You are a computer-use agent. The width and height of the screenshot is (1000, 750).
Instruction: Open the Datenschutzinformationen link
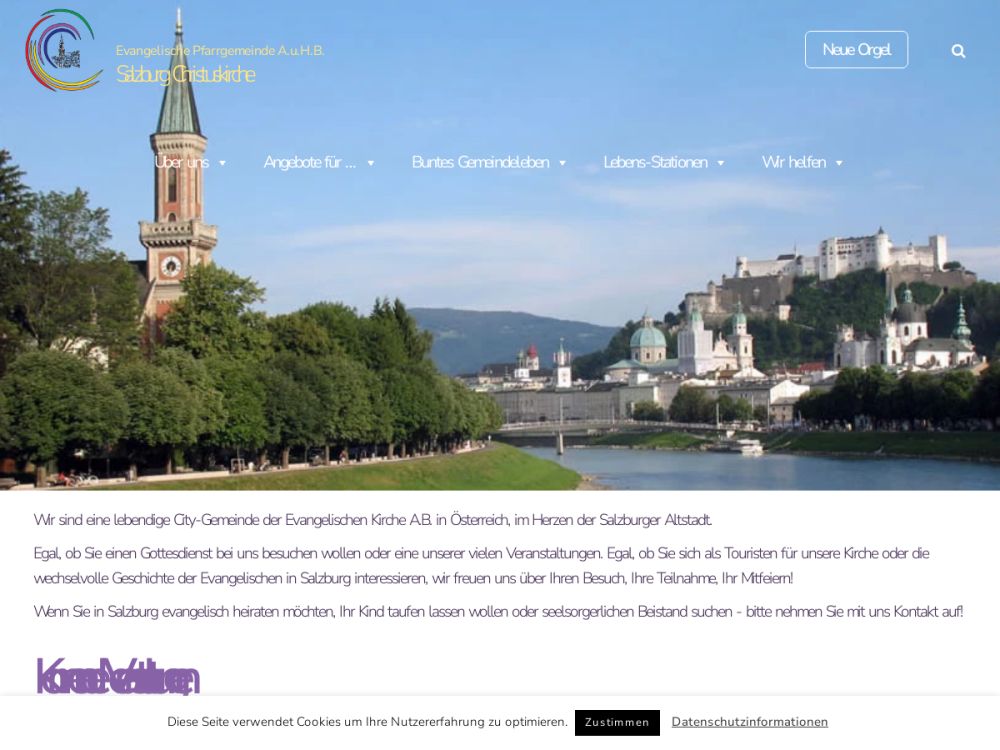coord(749,722)
